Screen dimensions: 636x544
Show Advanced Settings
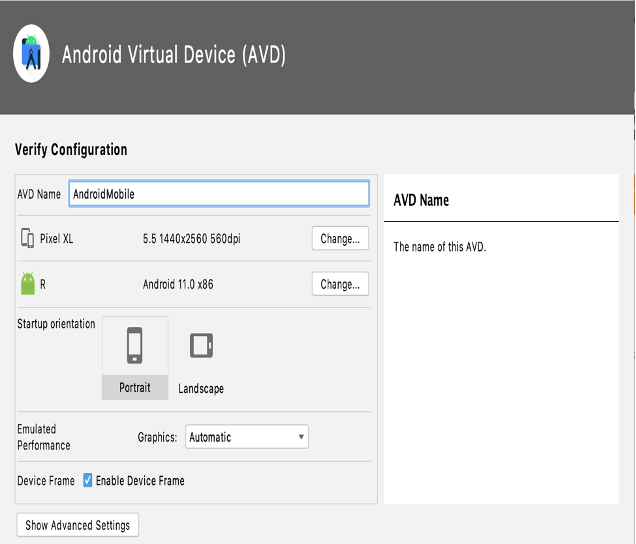pos(78,525)
